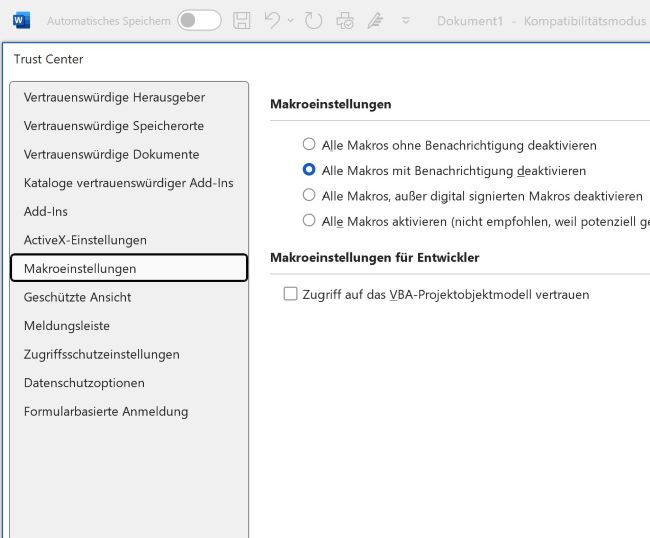The height and width of the screenshot is (538, 650).
Task: Click the print preview icon in title bar
Action: [x=344, y=20]
